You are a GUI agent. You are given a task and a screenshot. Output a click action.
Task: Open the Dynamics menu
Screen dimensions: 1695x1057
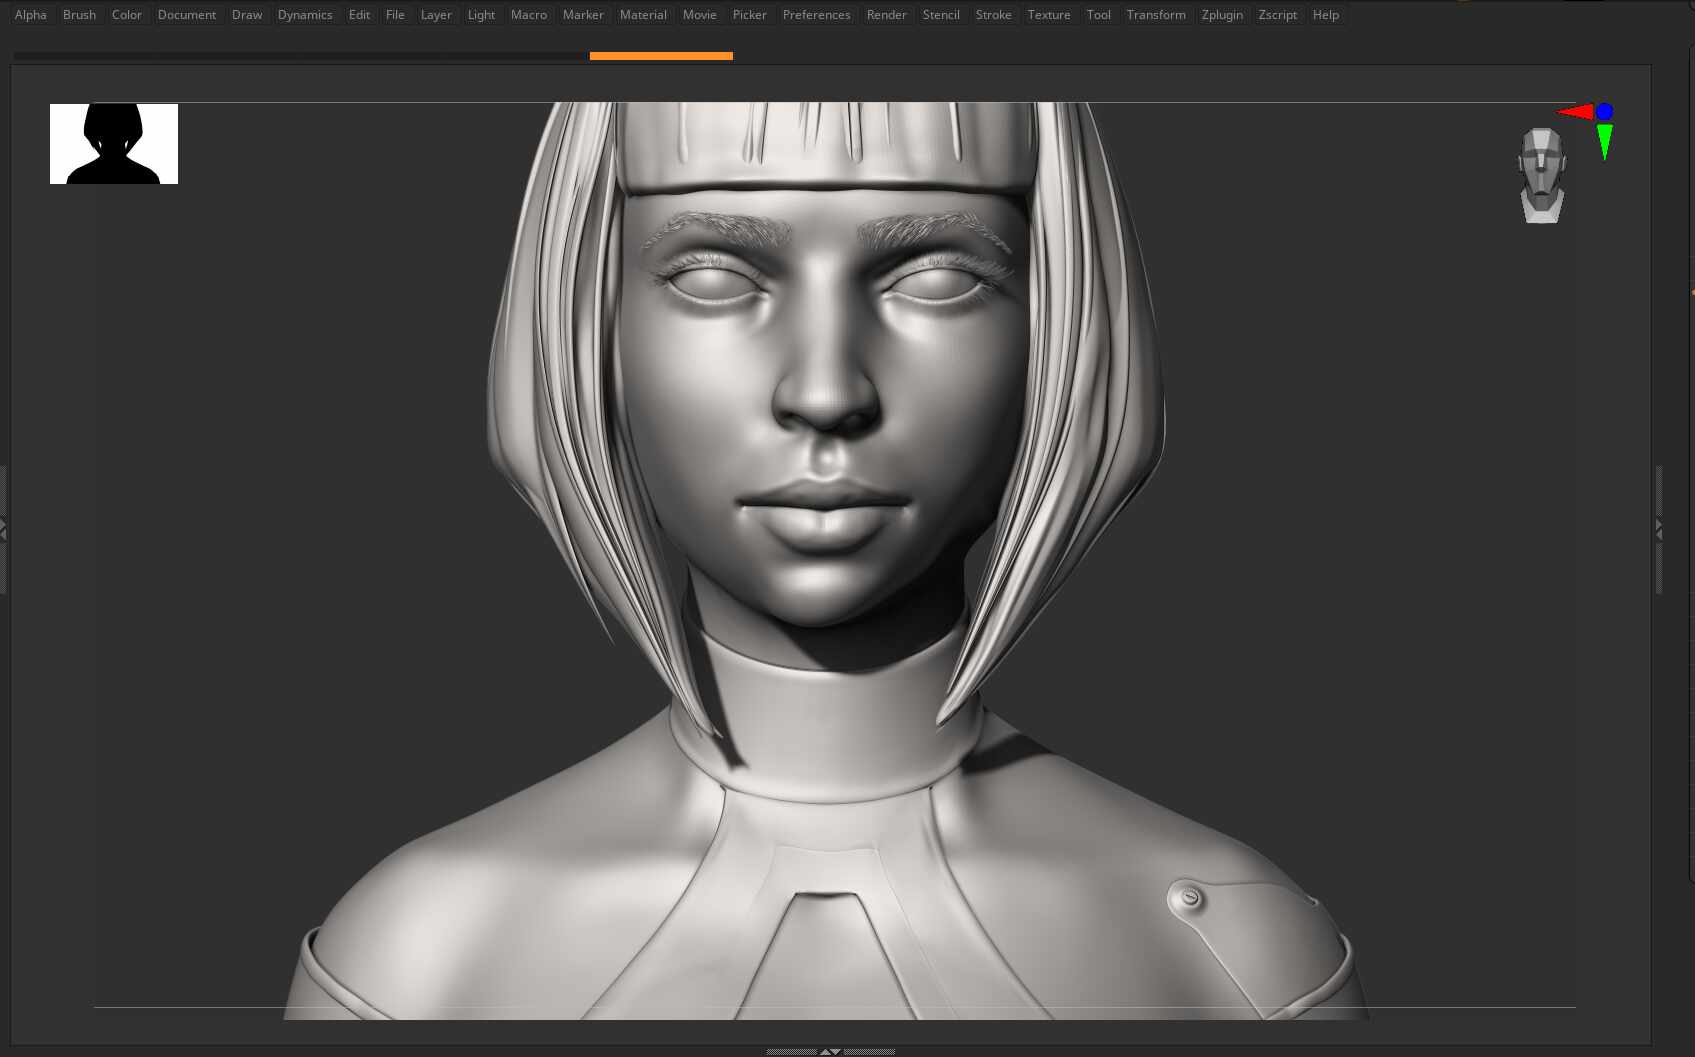point(305,15)
